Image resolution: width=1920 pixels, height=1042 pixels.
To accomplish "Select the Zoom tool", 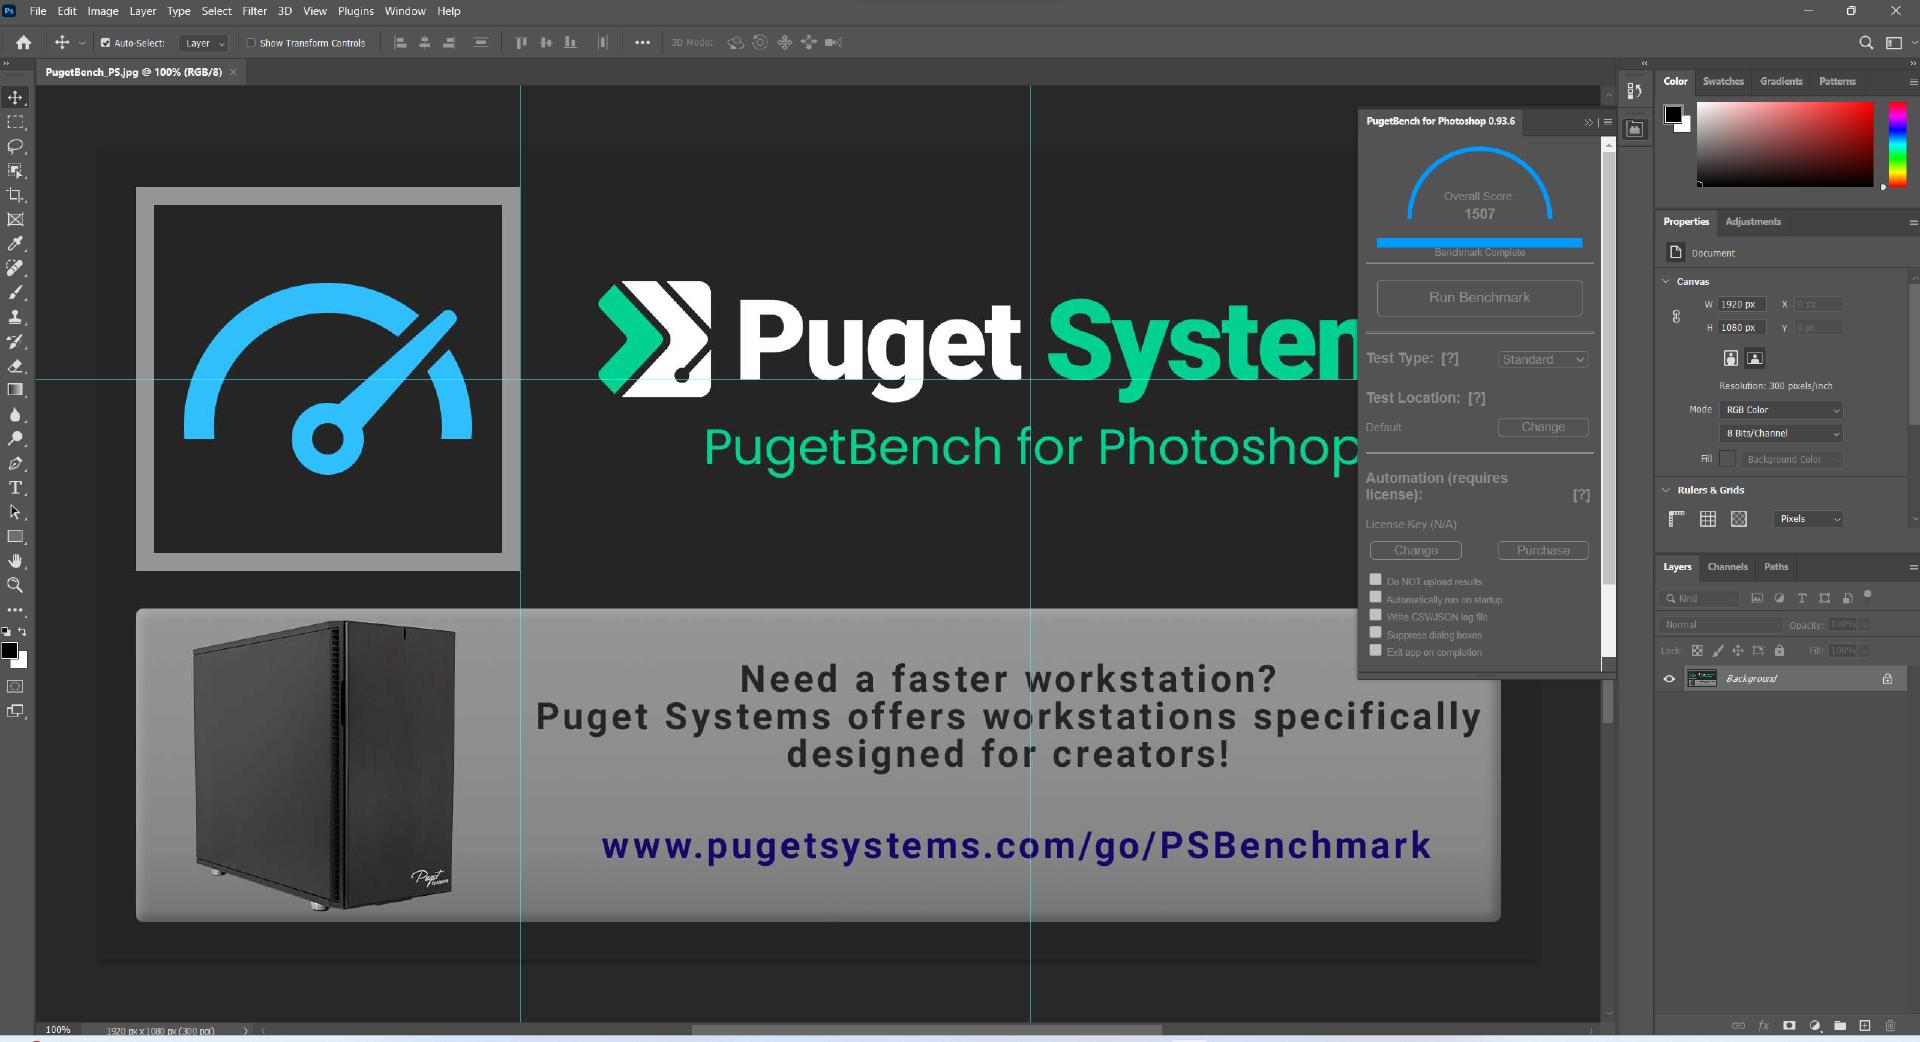I will 15,585.
